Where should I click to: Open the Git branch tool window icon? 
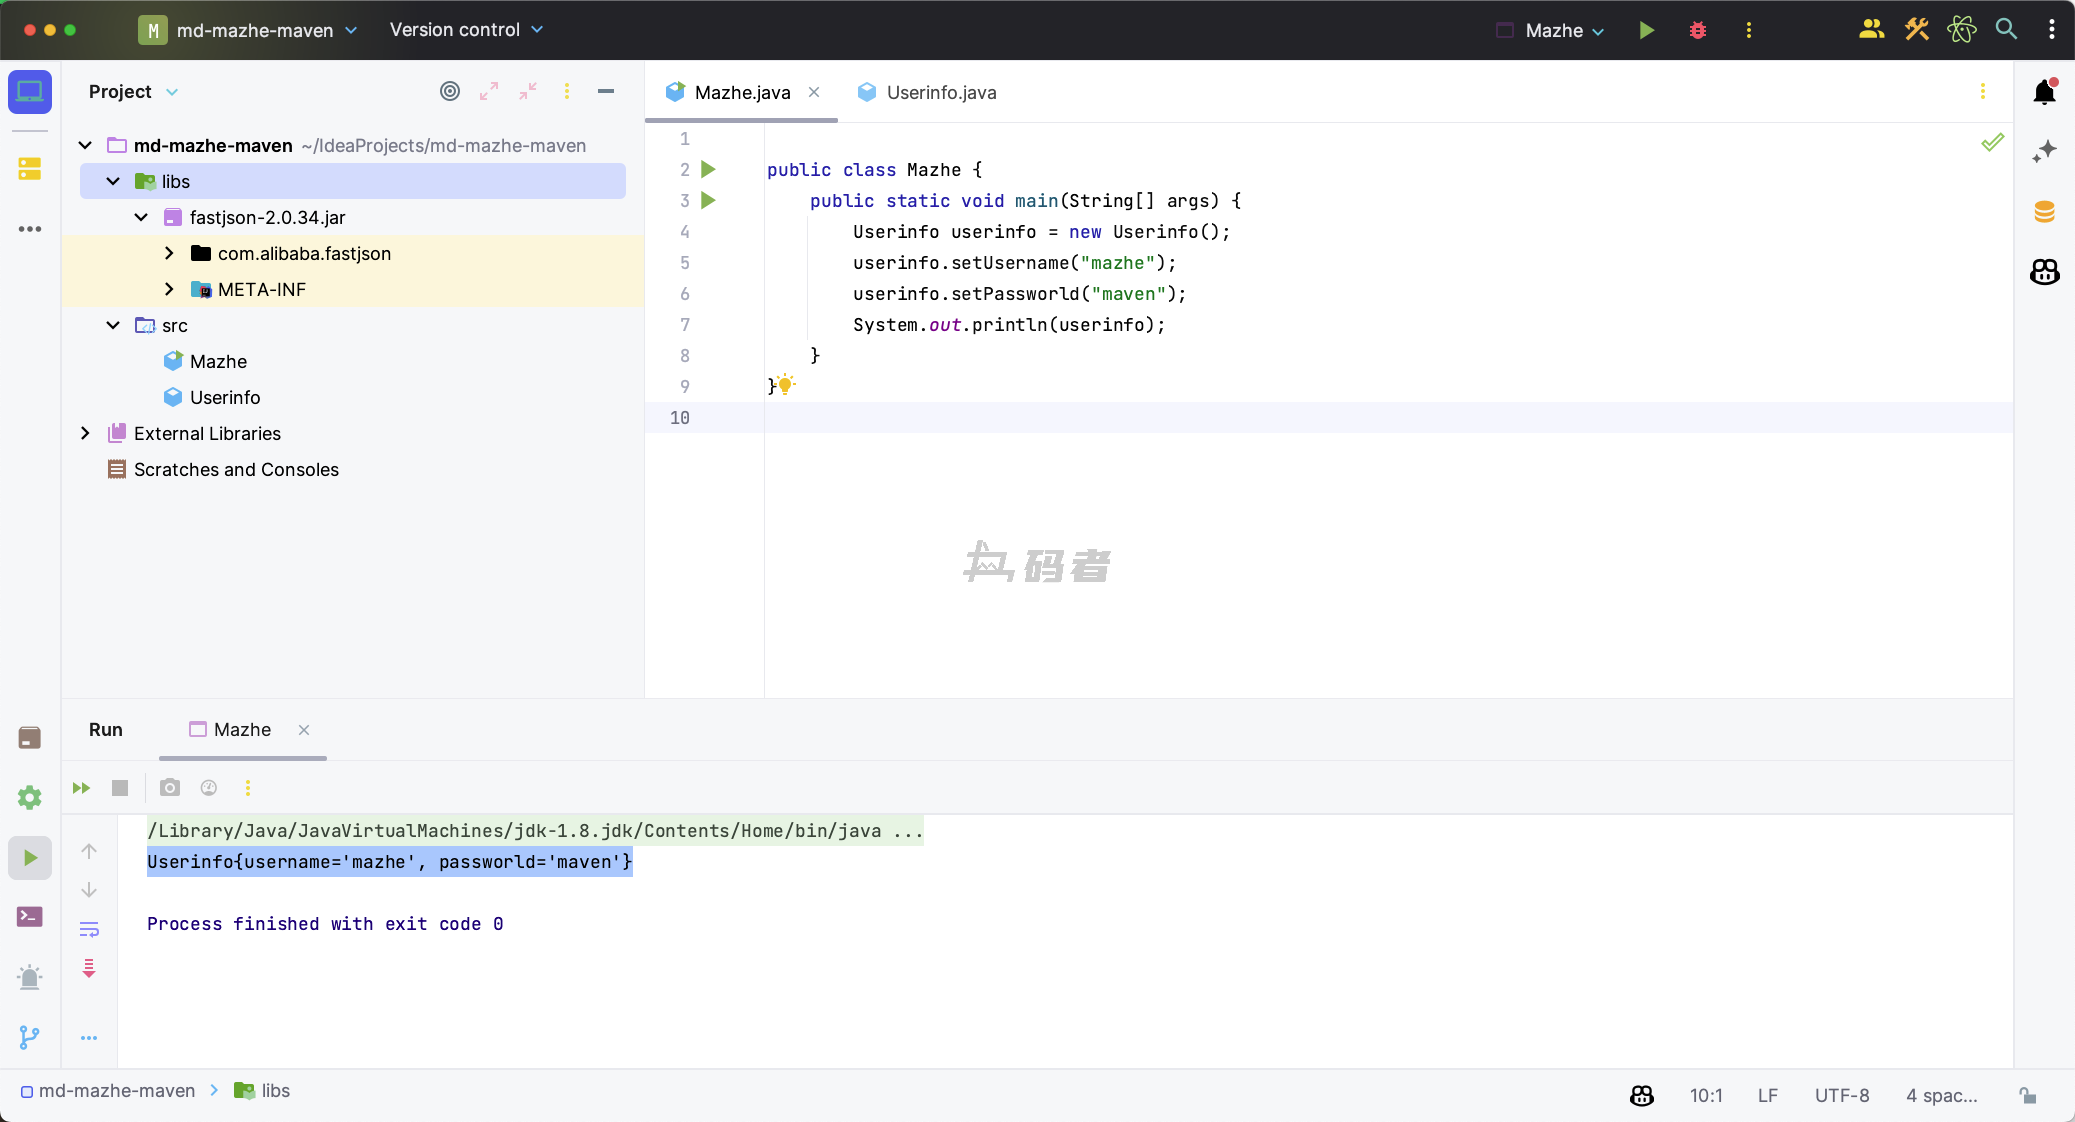pos(29,1037)
